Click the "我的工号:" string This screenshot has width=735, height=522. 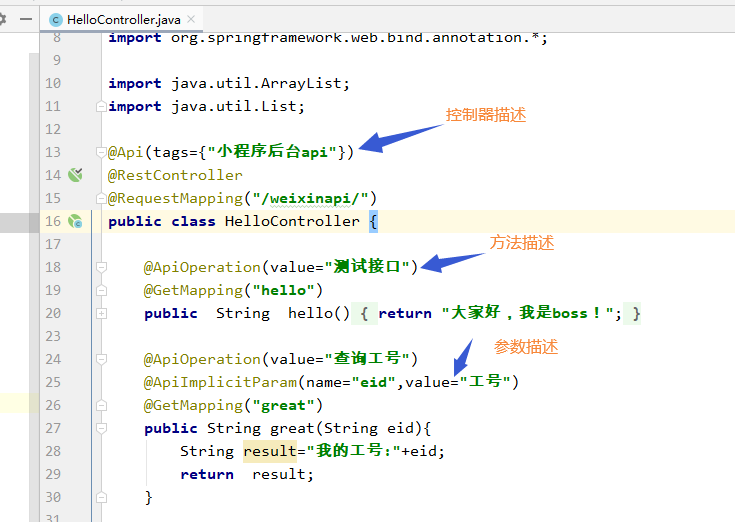point(353,450)
